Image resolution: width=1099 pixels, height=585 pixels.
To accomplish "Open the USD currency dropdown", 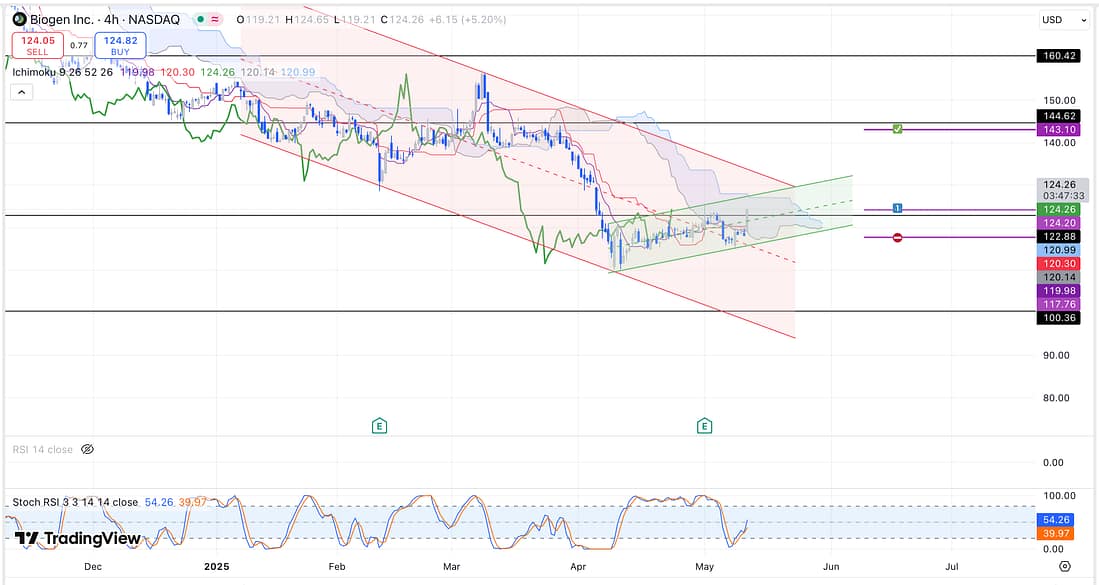I will coord(1063,19).
